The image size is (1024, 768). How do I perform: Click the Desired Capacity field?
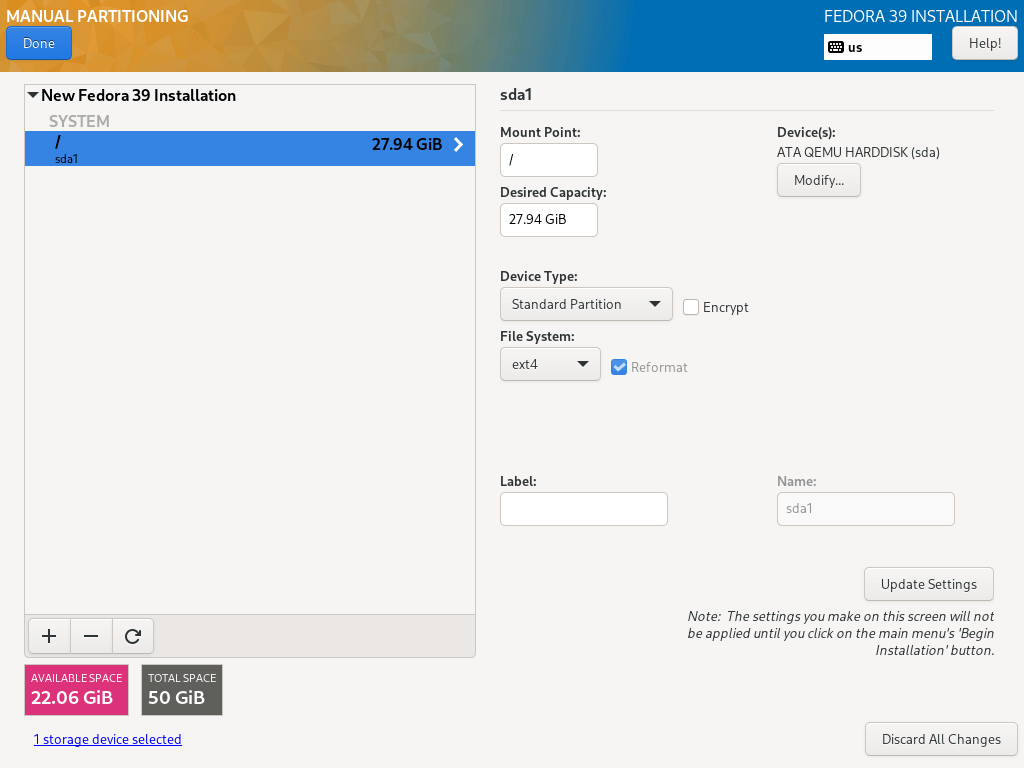coord(548,220)
